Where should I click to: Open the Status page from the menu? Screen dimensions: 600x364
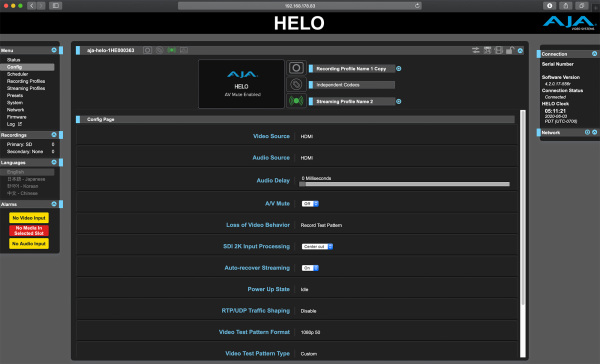(x=13, y=60)
